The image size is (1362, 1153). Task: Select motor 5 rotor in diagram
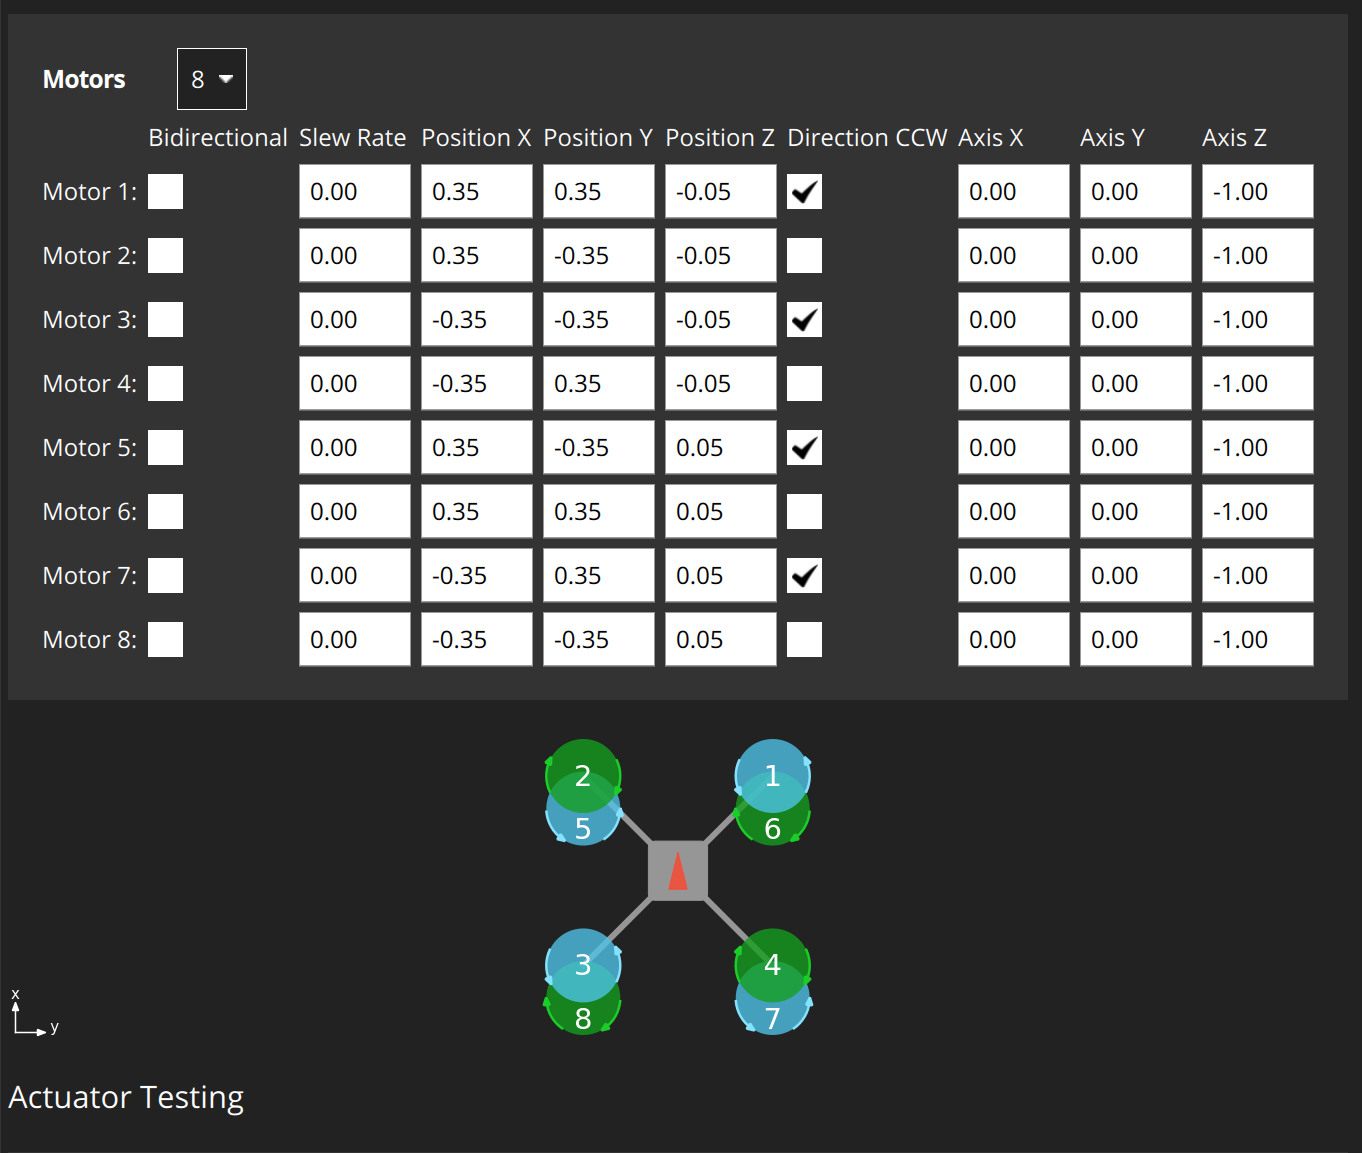coord(583,830)
